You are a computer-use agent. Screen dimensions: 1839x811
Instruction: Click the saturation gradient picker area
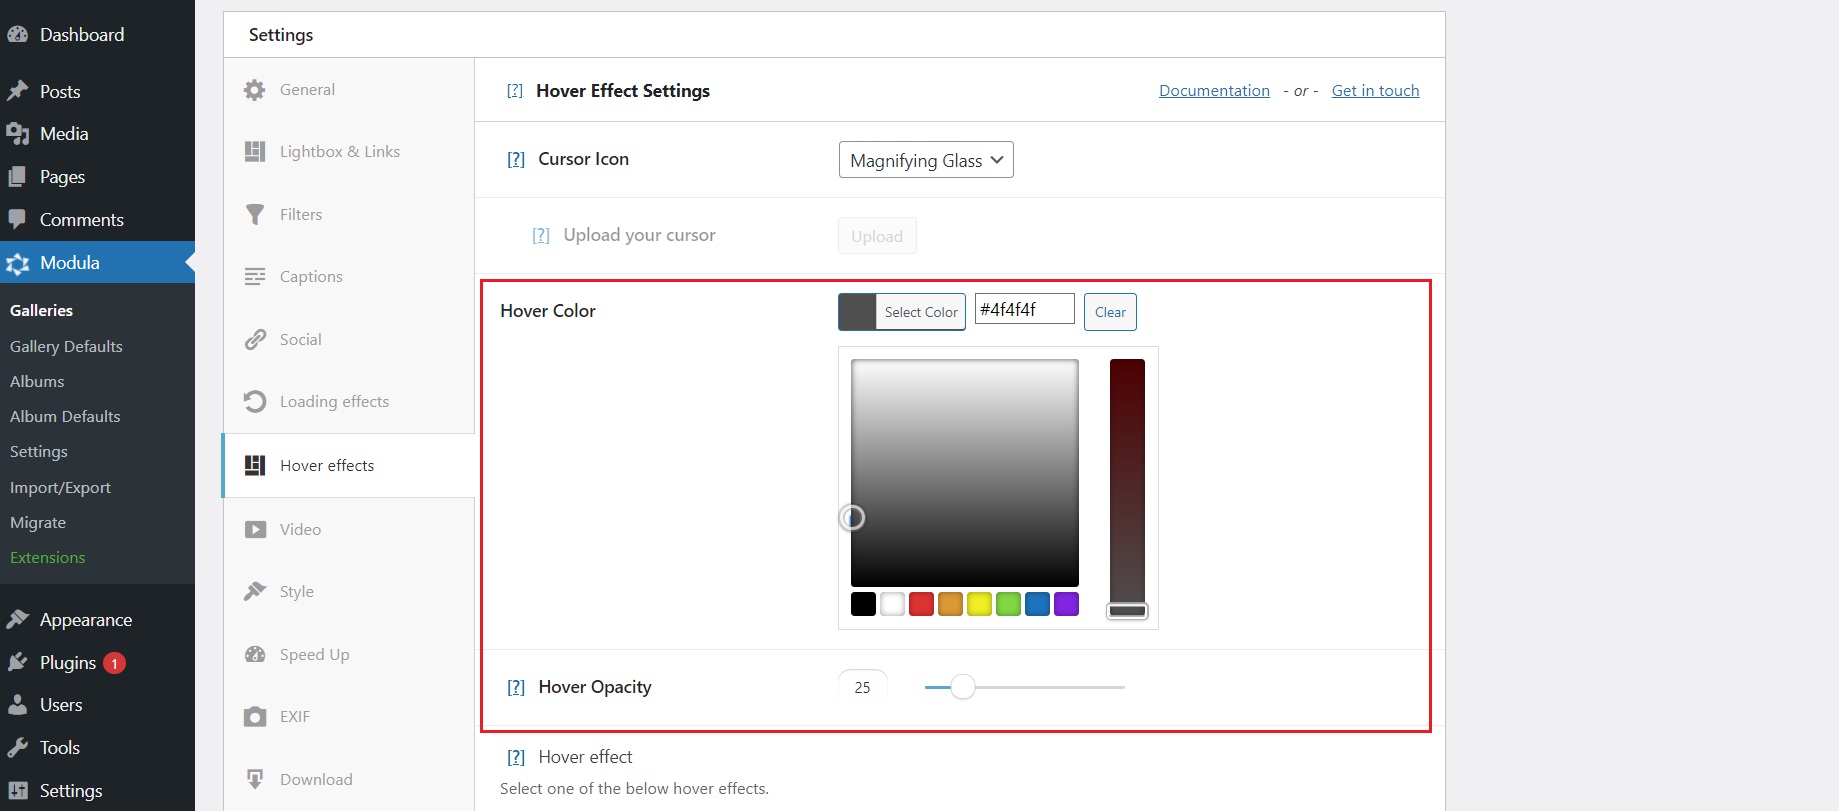click(x=965, y=473)
